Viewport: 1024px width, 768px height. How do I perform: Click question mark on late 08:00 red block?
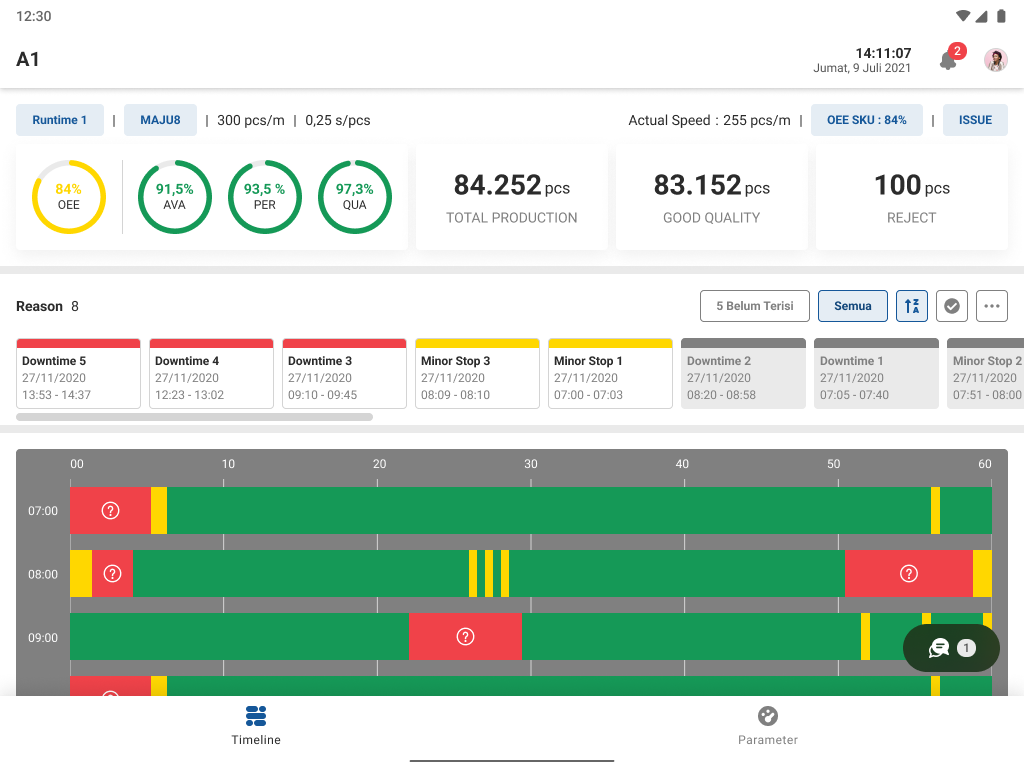tap(908, 573)
